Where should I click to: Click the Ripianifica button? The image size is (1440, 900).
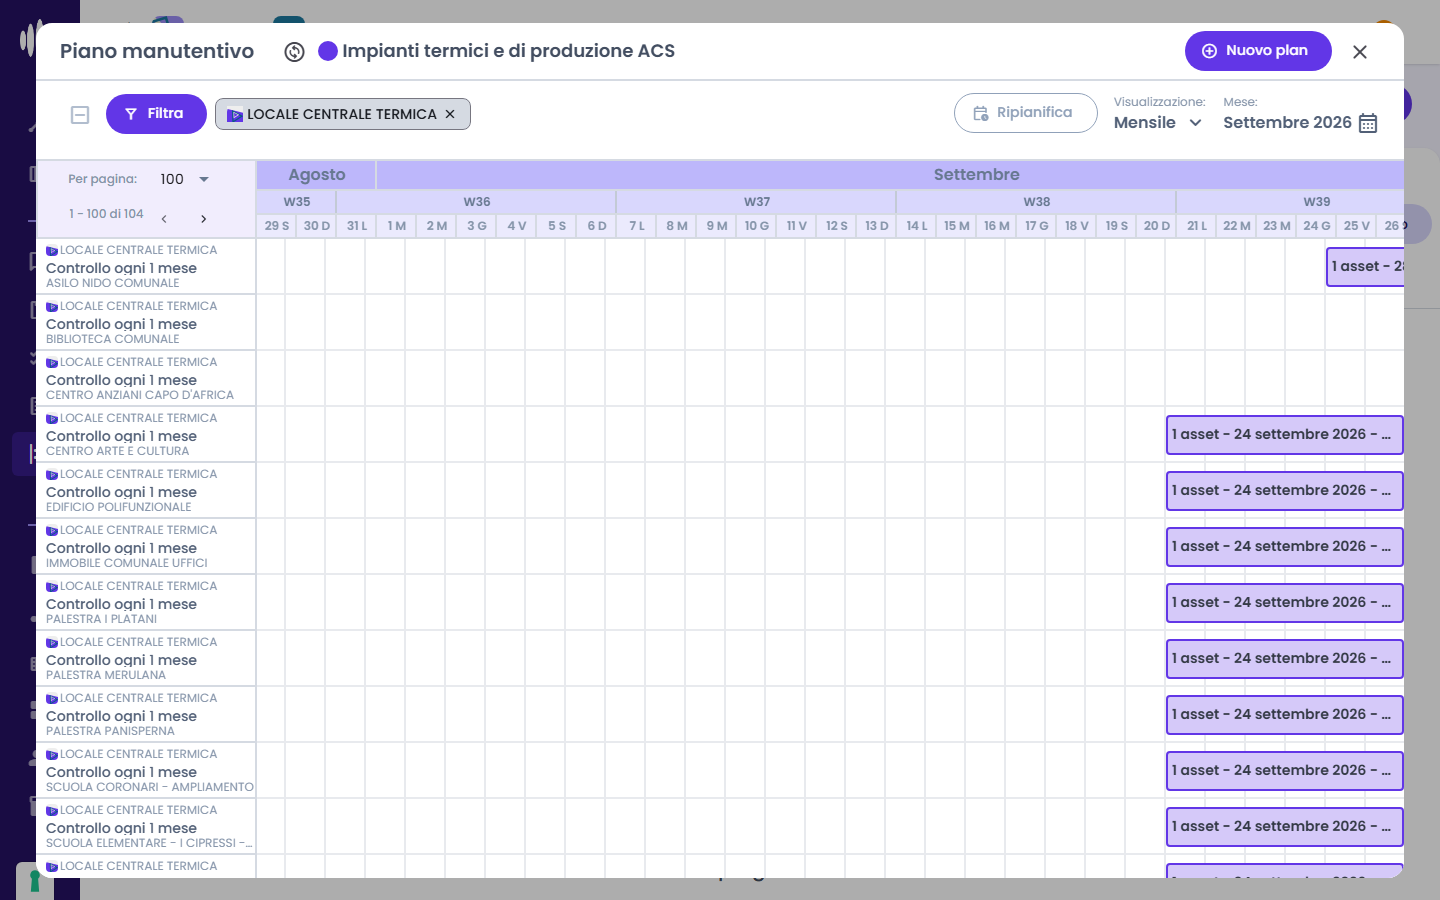pyautogui.click(x=1025, y=113)
